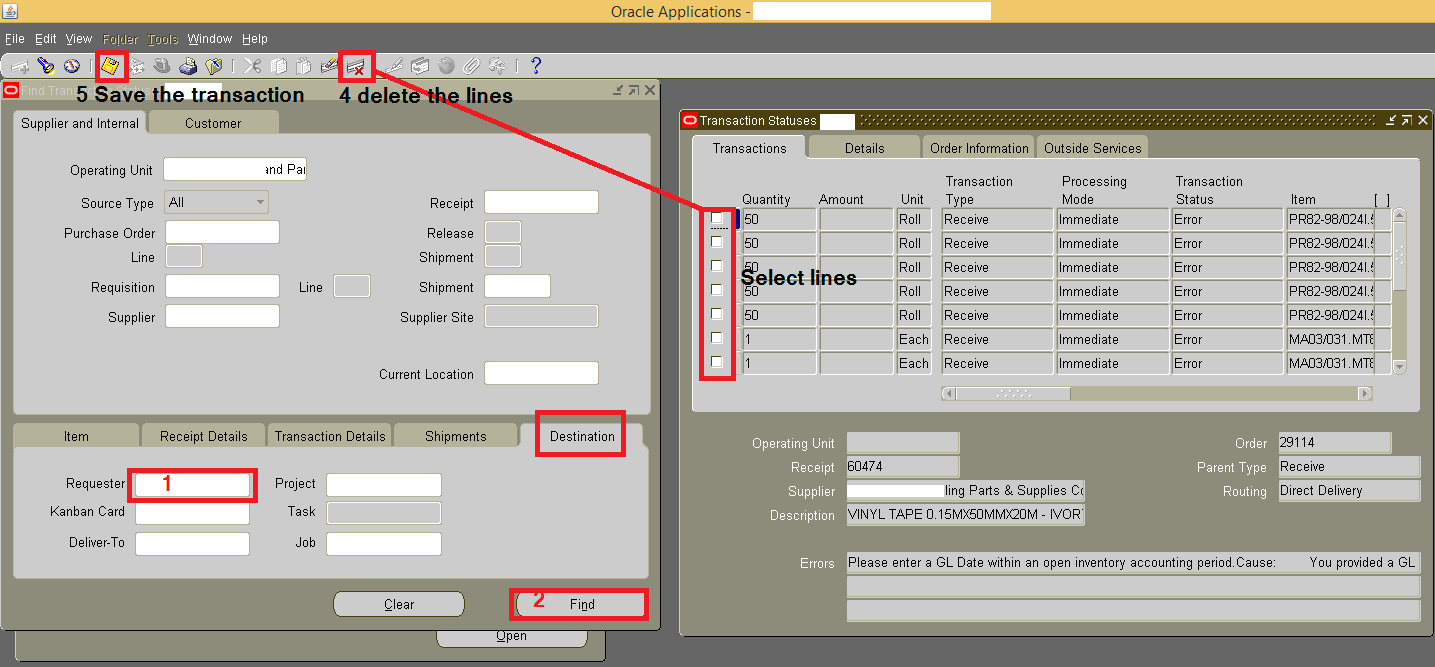
Task: Save the transaction with the diskette icon
Action: point(110,67)
